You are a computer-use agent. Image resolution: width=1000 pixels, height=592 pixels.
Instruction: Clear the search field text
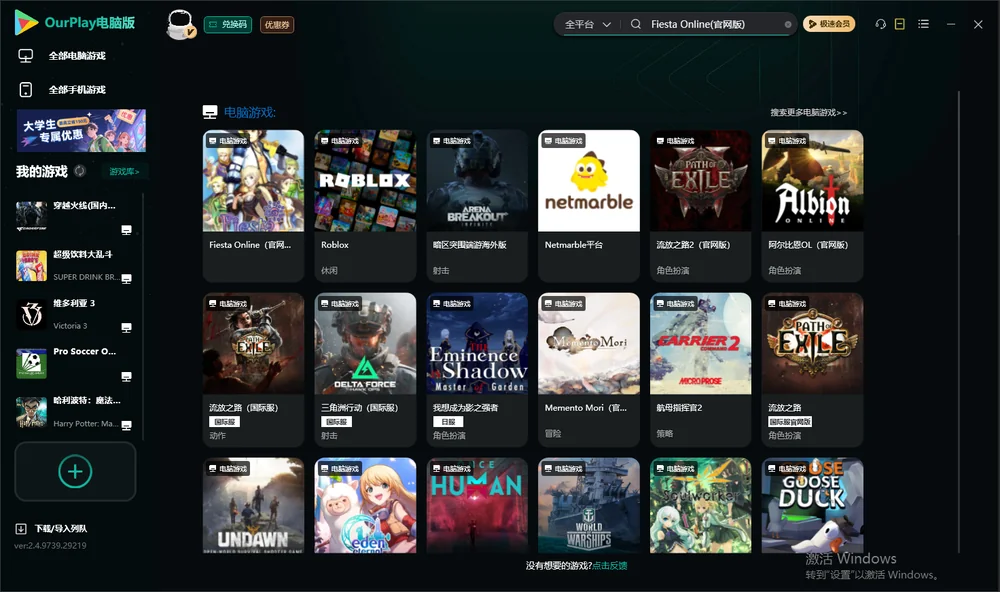click(x=788, y=24)
